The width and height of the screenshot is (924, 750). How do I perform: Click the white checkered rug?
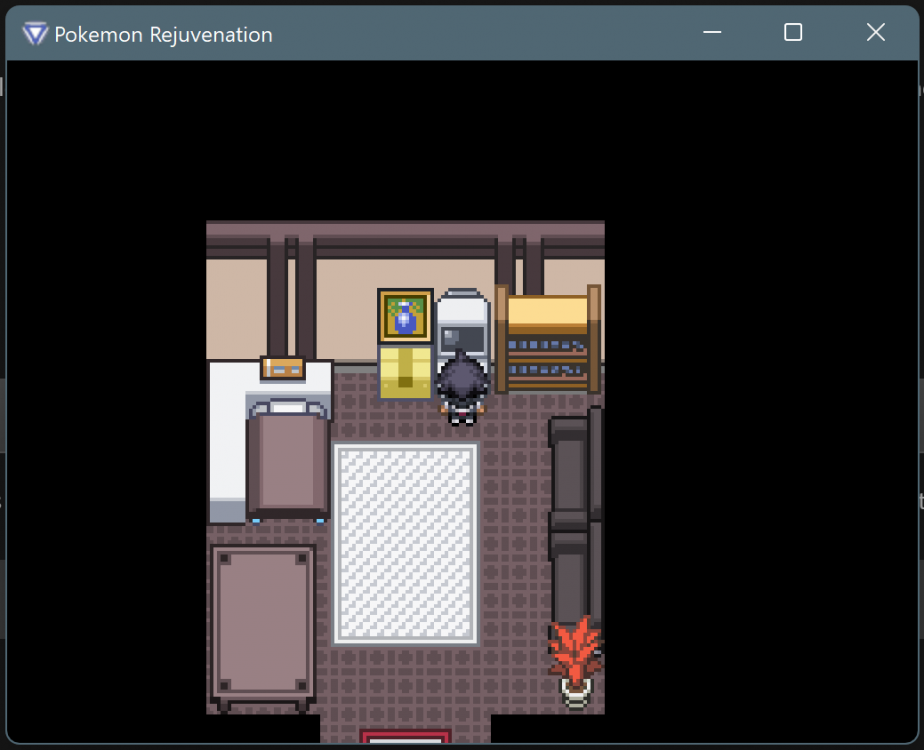tap(405, 544)
